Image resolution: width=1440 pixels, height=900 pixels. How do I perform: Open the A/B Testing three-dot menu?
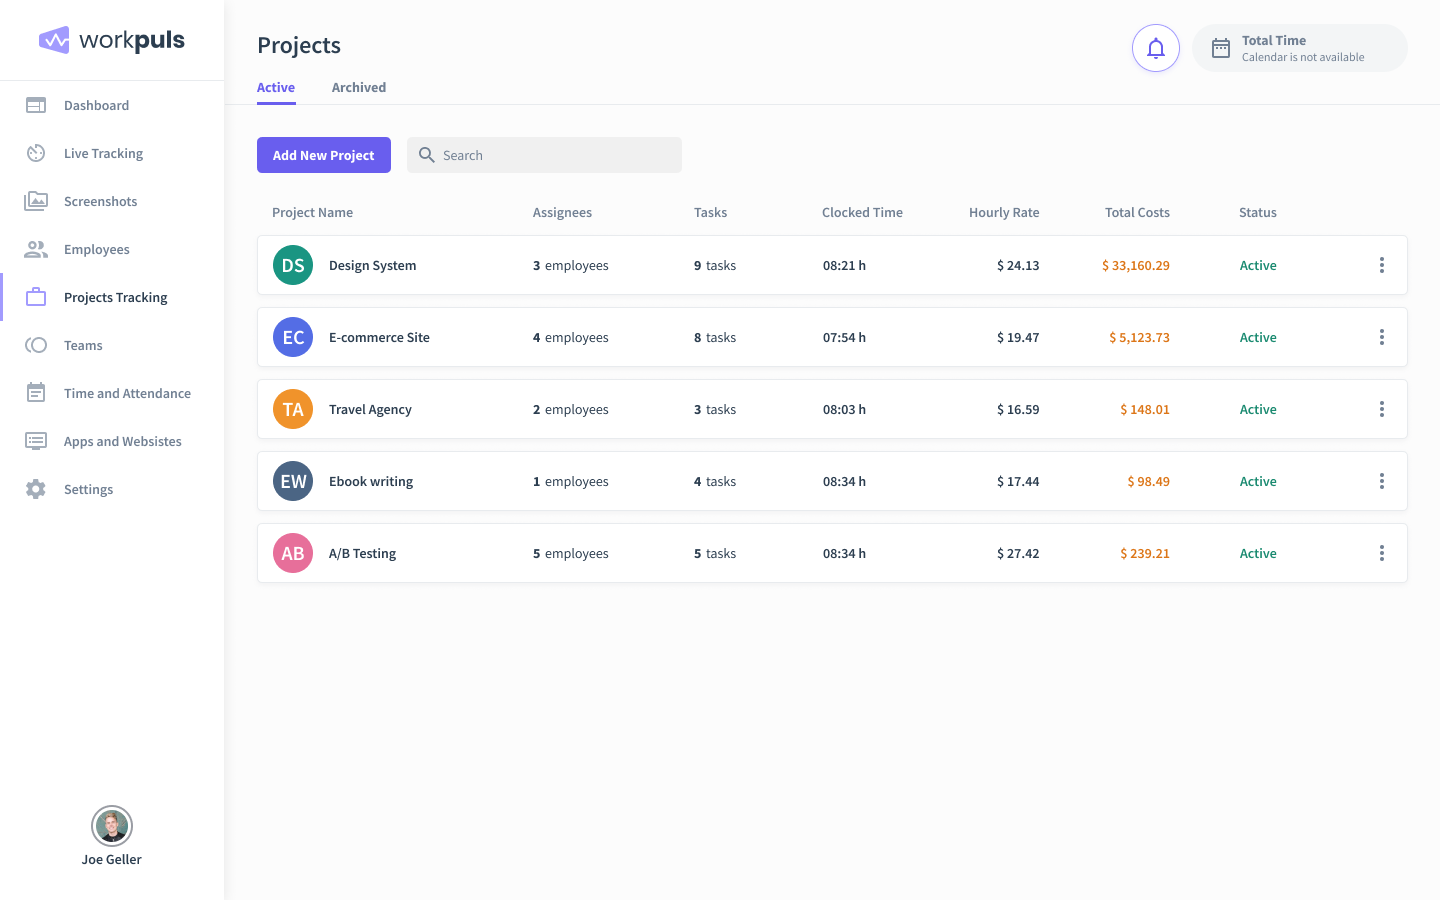[x=1382, y=553]
